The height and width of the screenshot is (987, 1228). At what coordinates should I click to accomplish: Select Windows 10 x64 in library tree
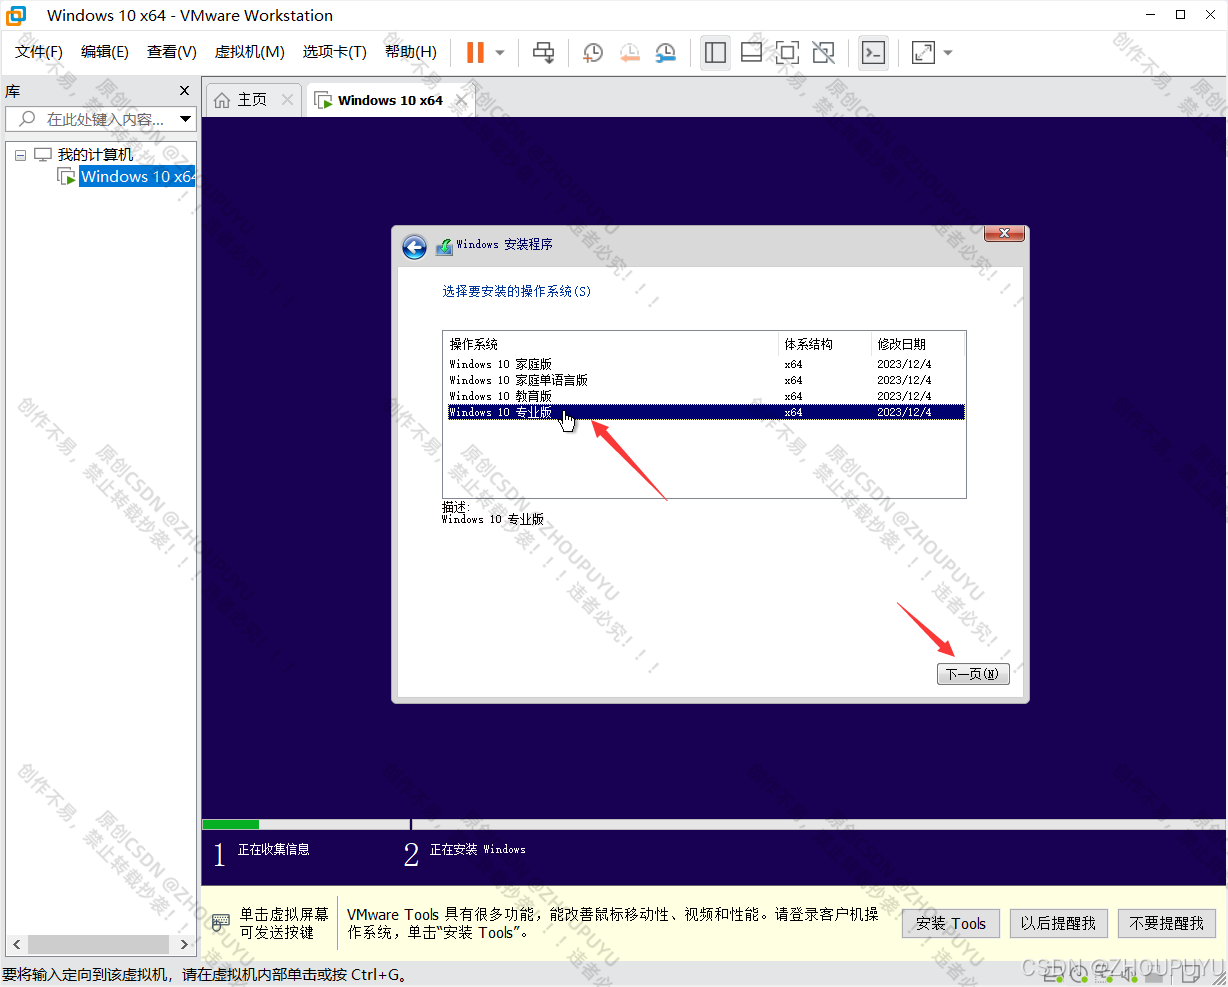138,177
